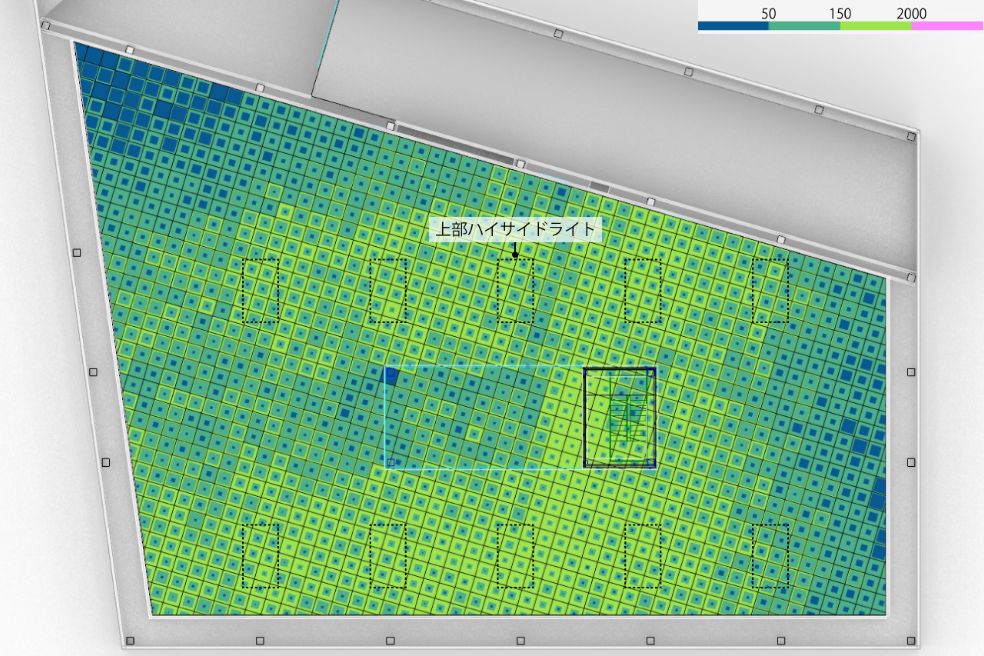The height and width of the screenshot is (656, 984).
Task: Click rightmost dotted rectangle in the lower row
Action: [x=770, y=555]
